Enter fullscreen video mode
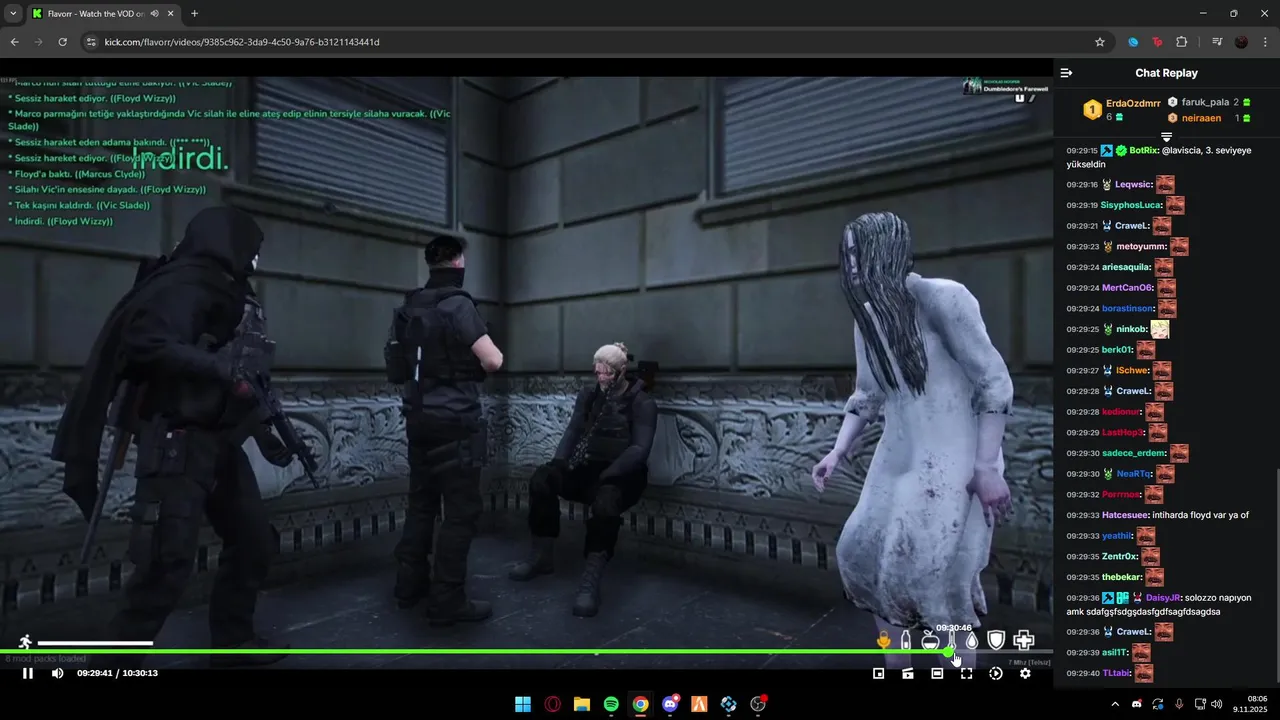 (966, 673)
